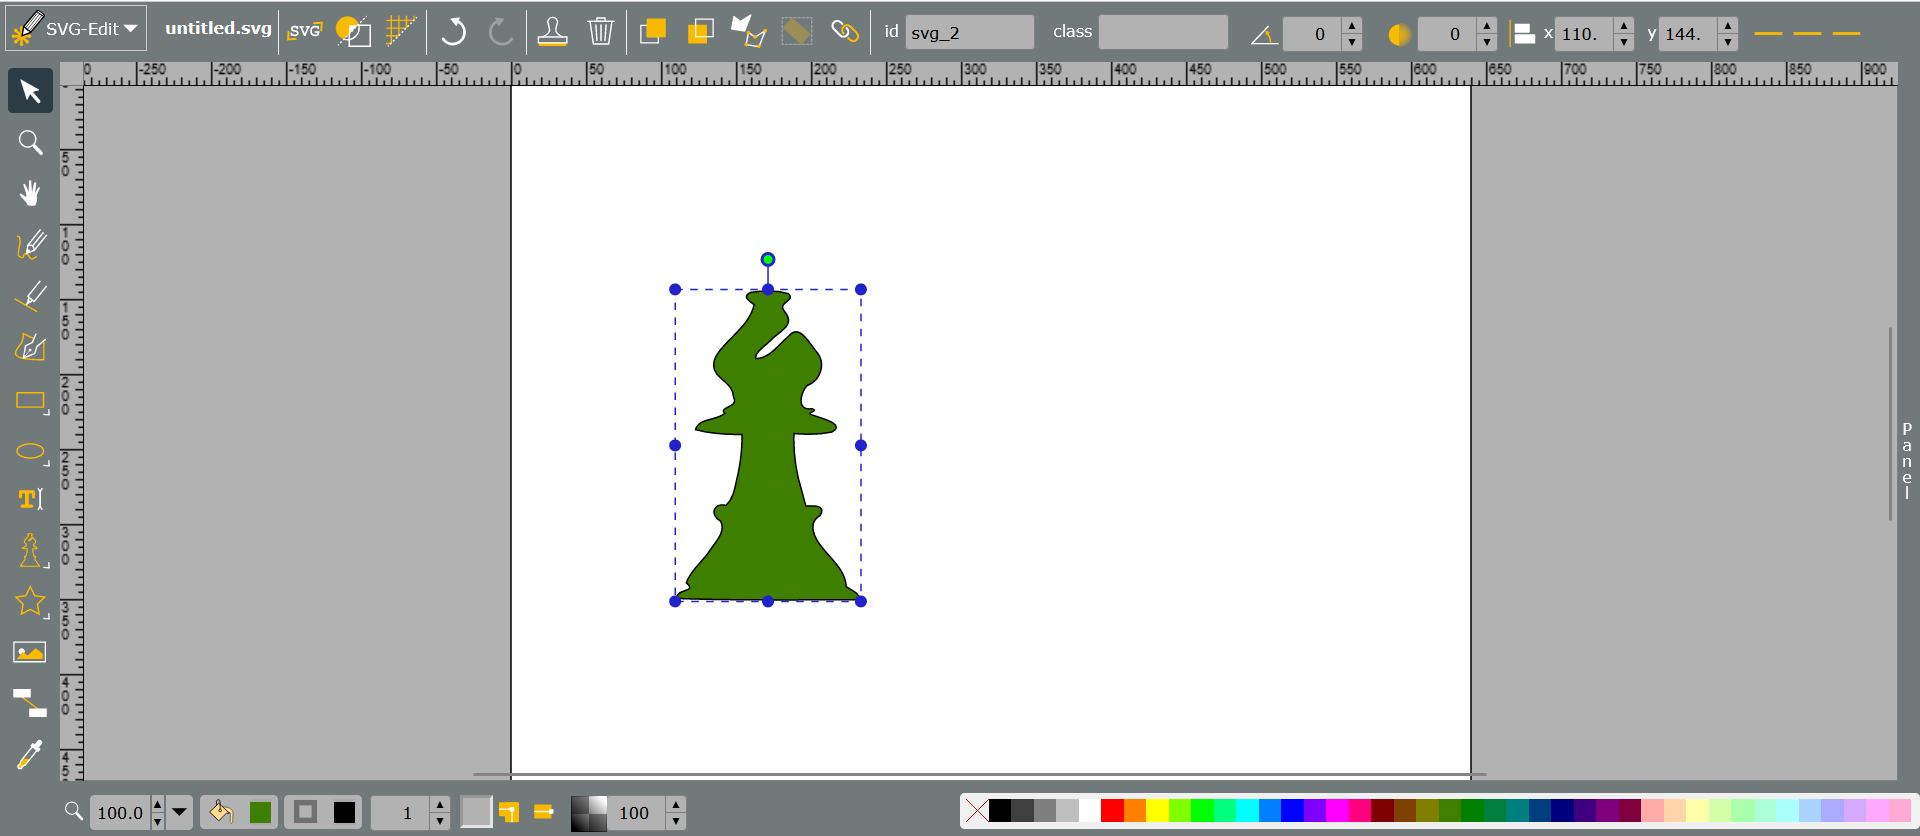Image resolution: width=1920 pixels, height=836 pixels.
Task: Click the make hyperlink icon
Action: pyautogui.click(x=845, y=32)
